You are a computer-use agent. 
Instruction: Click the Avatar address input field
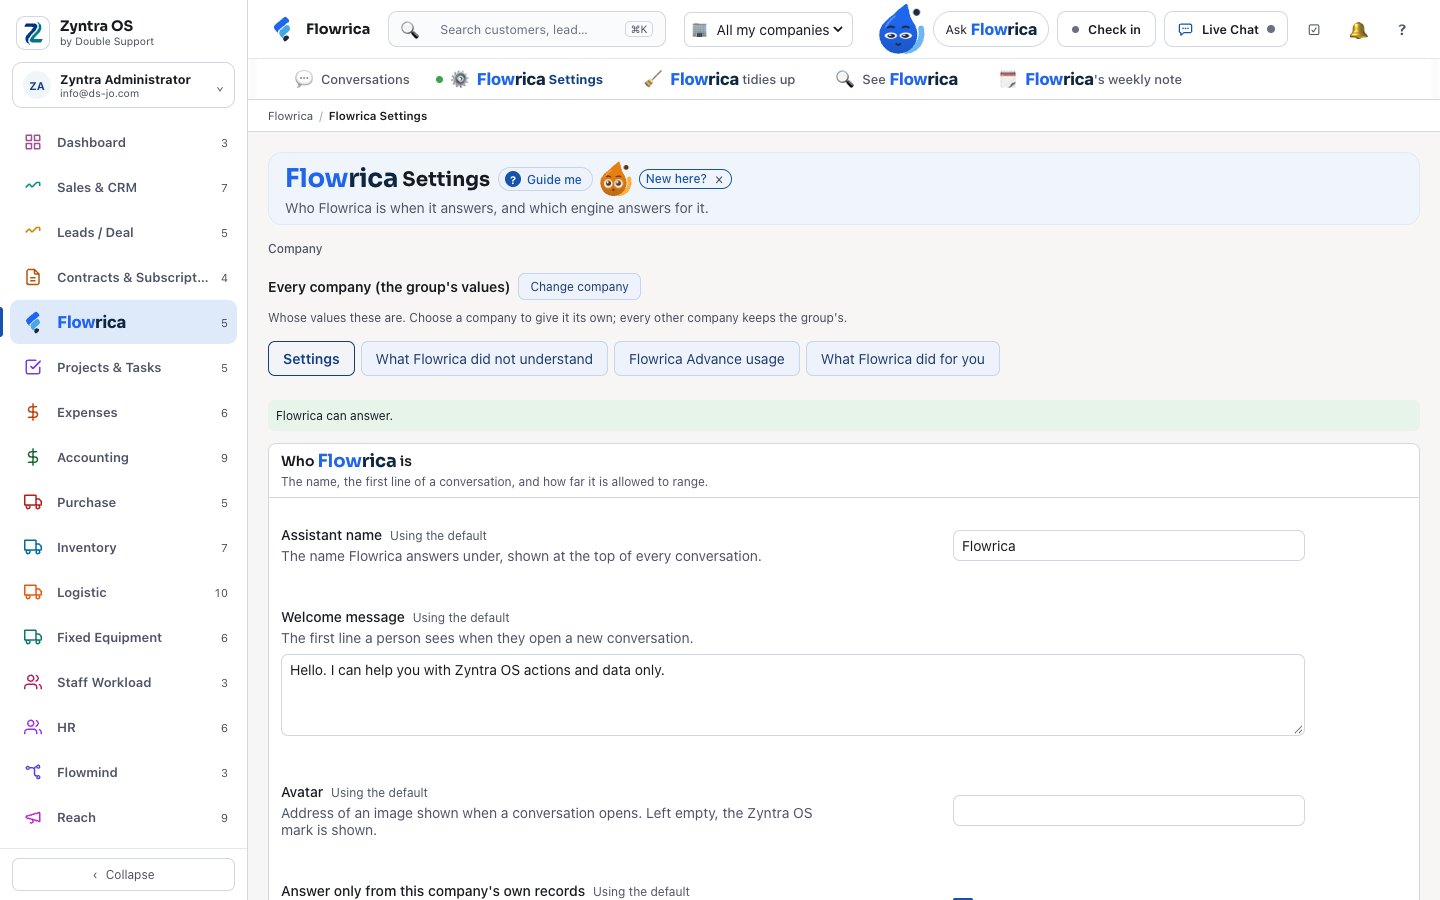[1129, 811]
